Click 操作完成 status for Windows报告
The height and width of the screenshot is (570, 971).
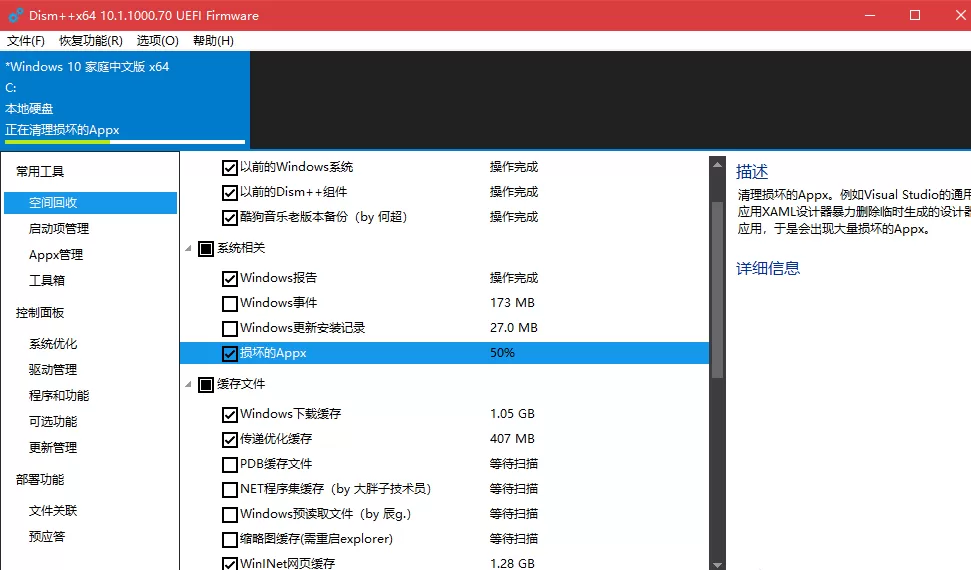[513, 278]
